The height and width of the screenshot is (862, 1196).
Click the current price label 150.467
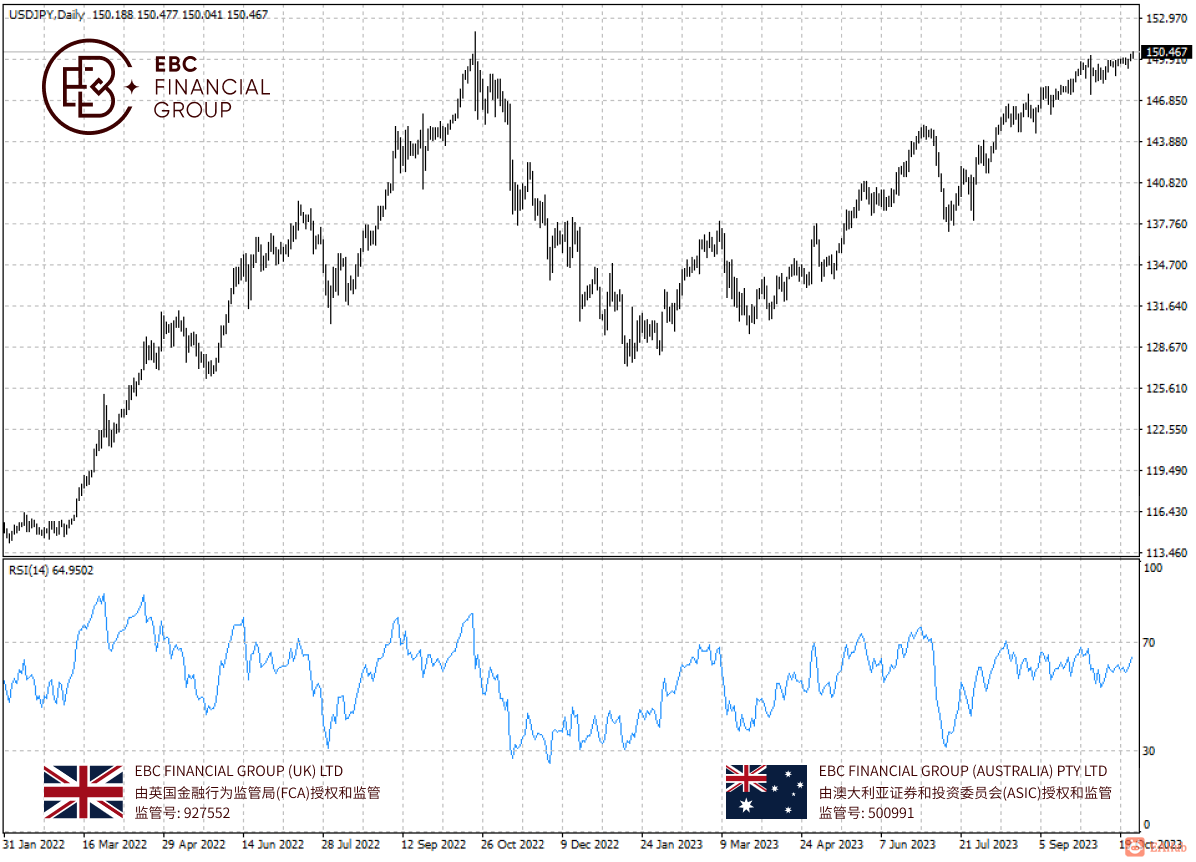(x=1167, y=52)
